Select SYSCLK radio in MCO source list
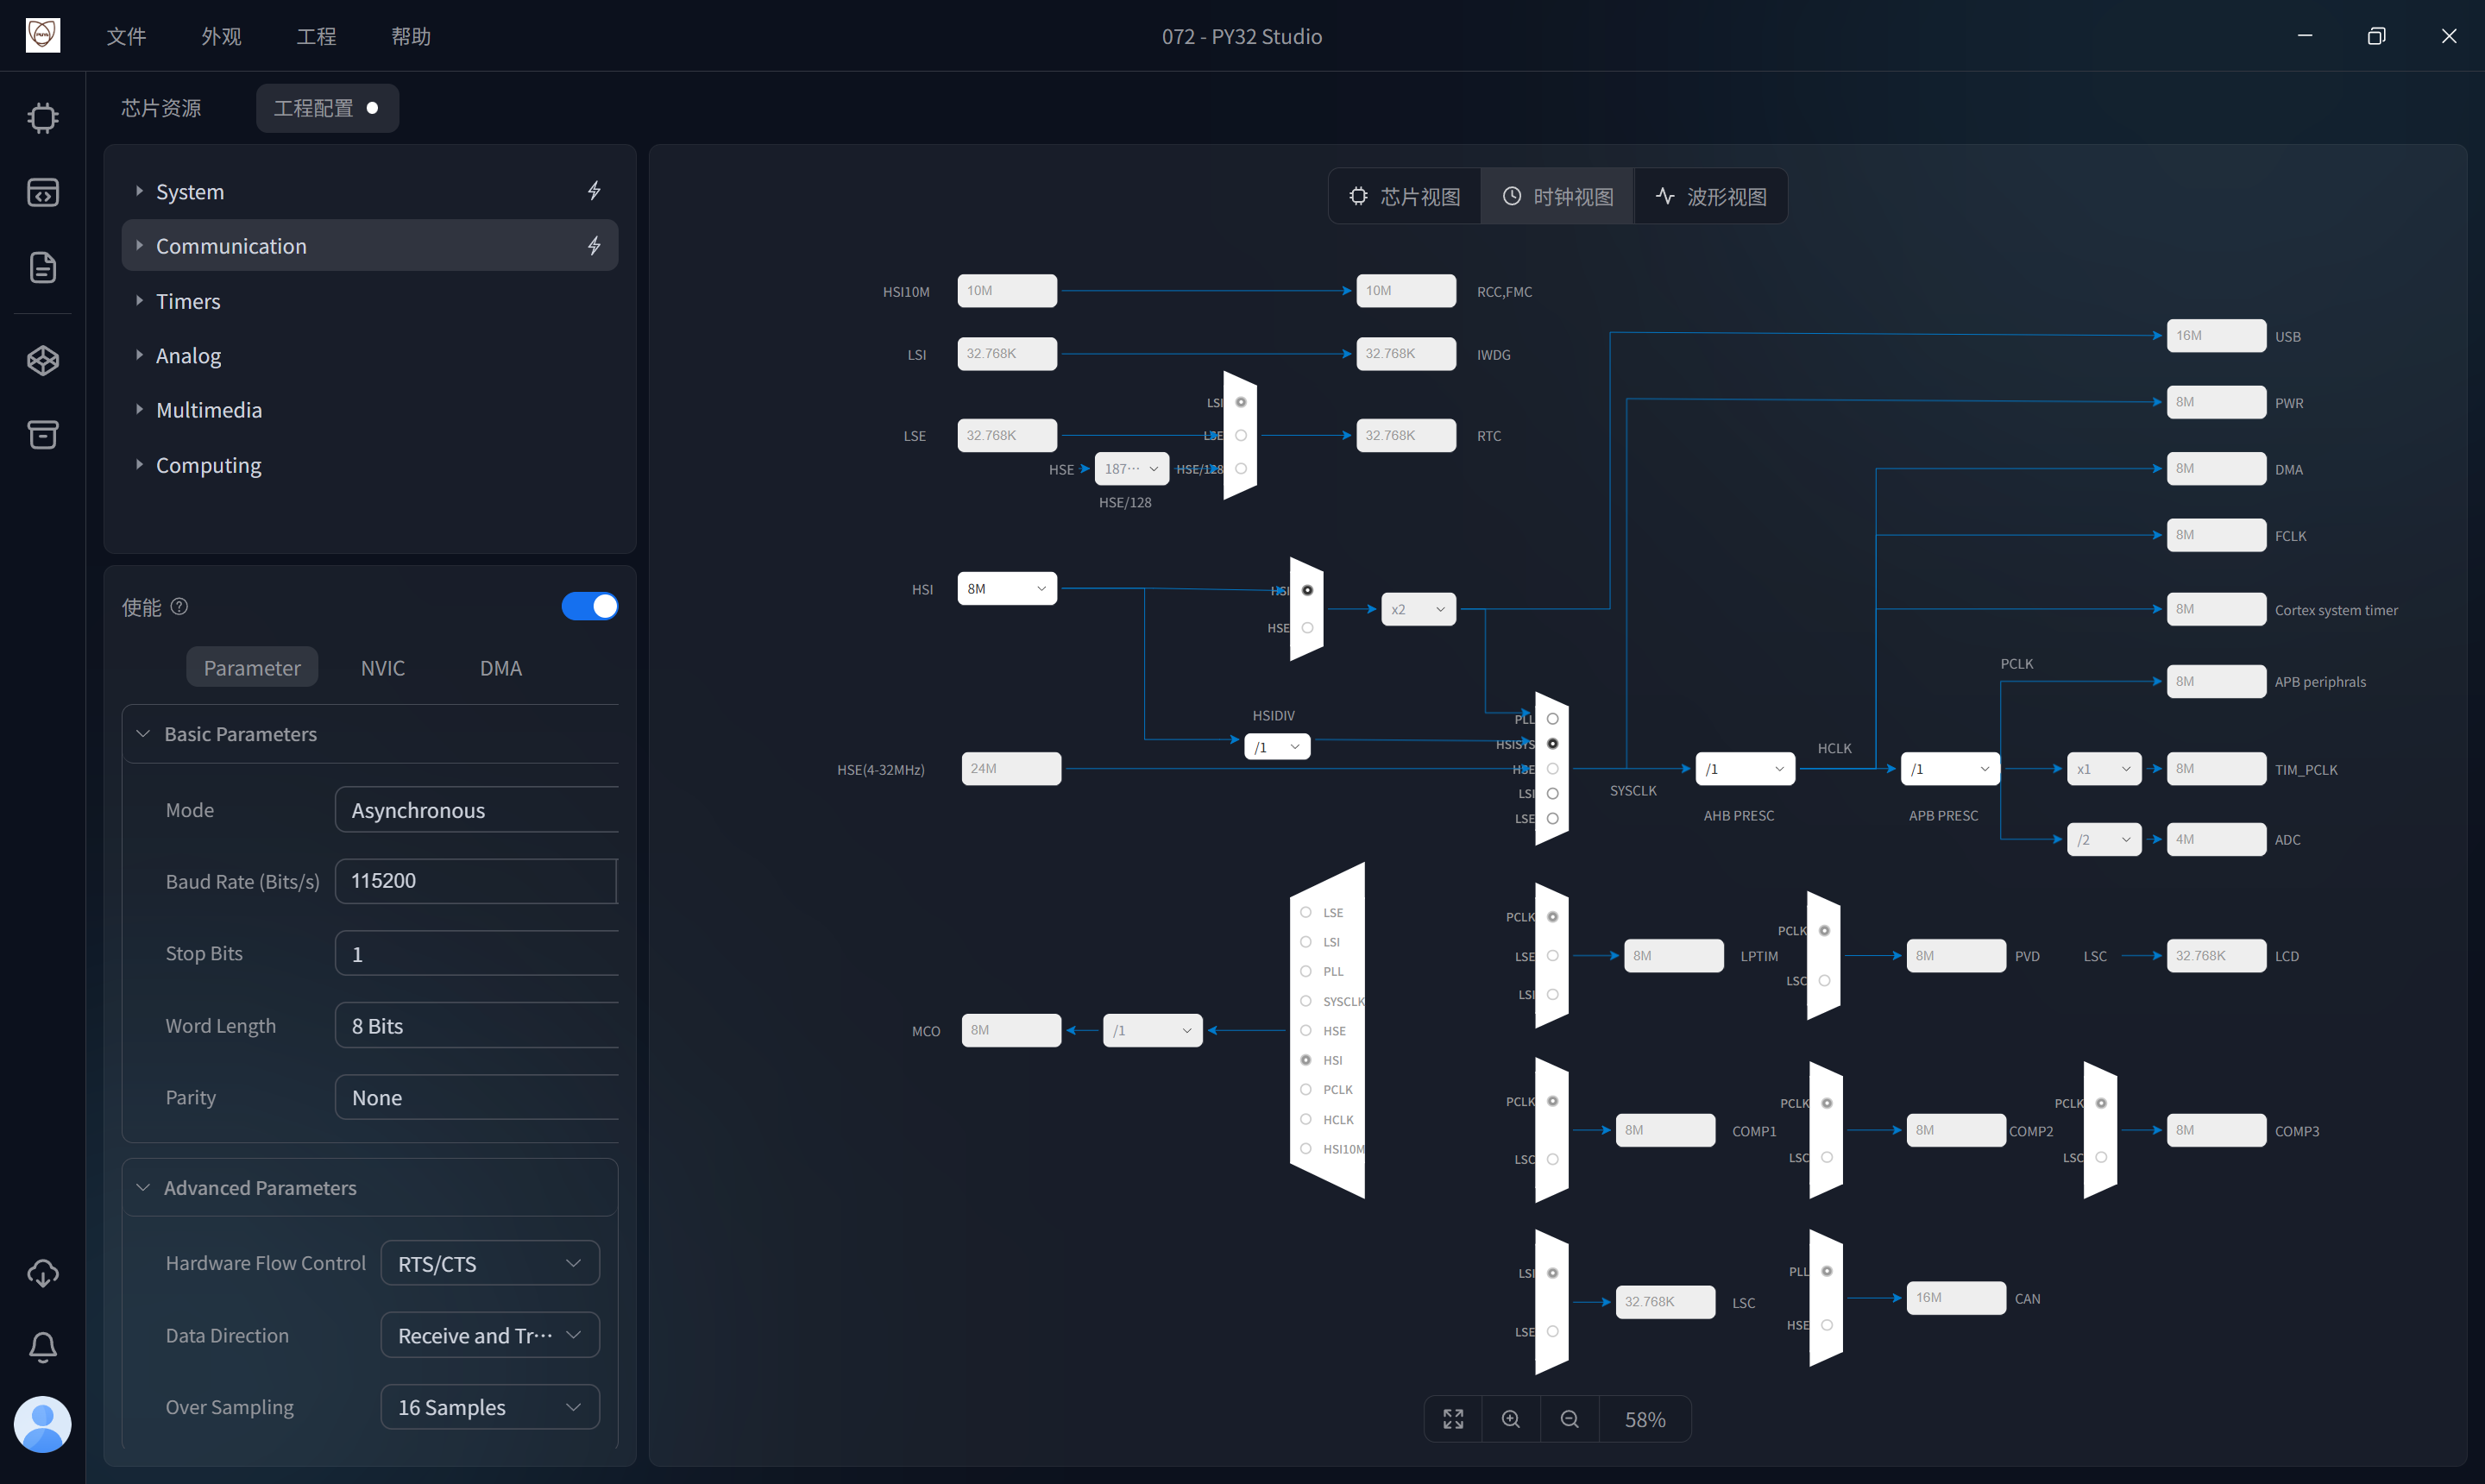 click(x=1305, y=1001)
